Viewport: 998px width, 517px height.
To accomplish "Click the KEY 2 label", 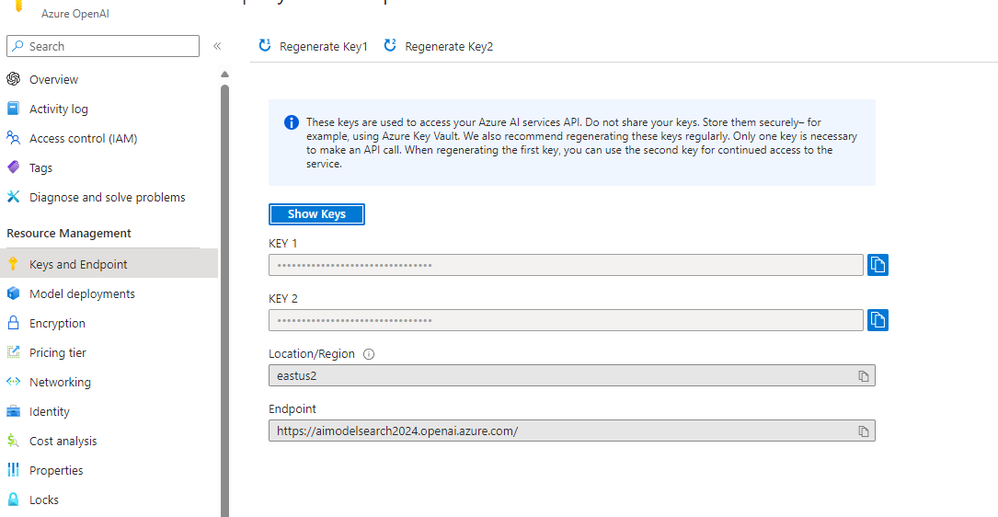I will click(283, 299).
